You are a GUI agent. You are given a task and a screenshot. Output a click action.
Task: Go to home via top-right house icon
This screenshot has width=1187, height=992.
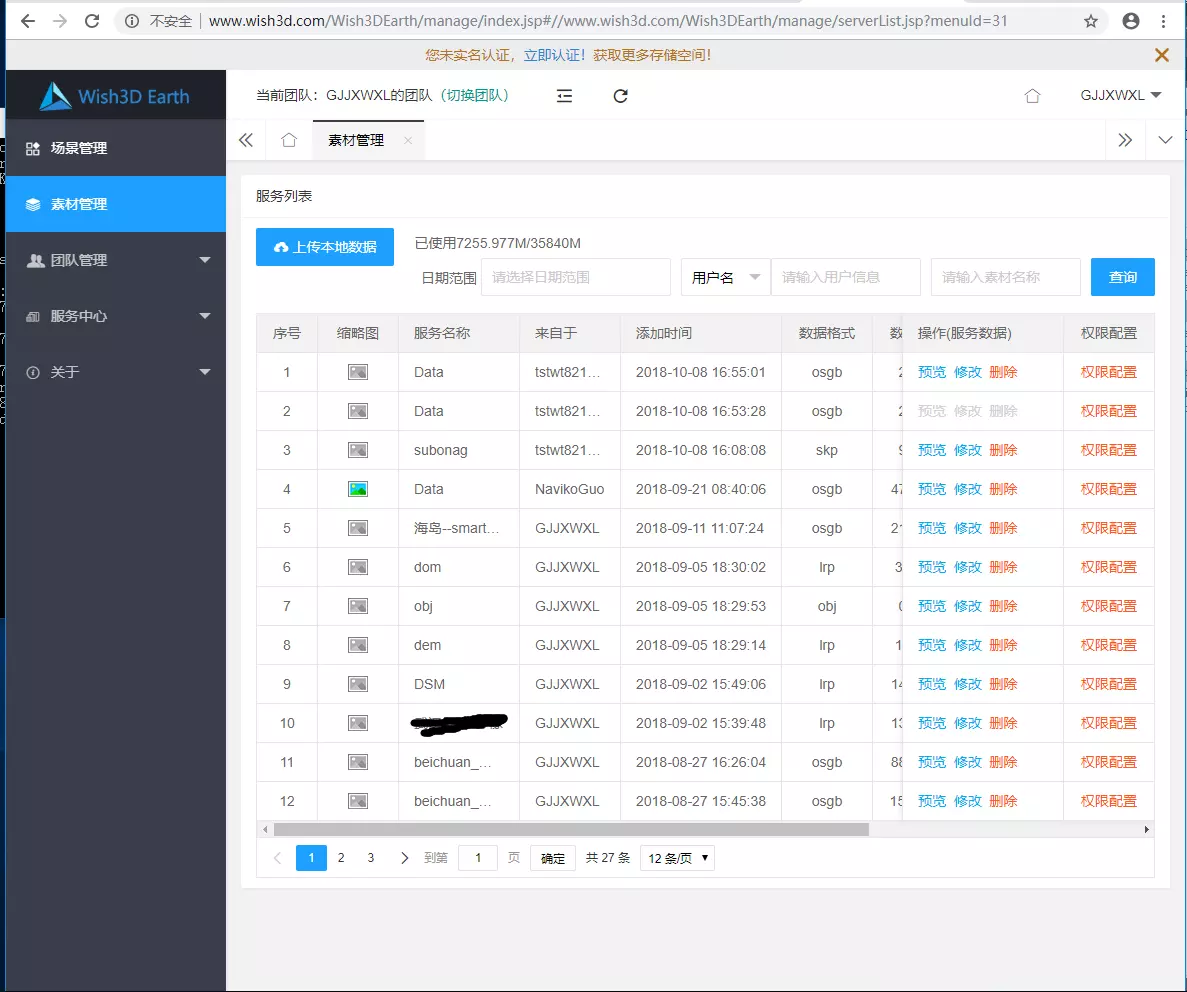[1033, 95]
